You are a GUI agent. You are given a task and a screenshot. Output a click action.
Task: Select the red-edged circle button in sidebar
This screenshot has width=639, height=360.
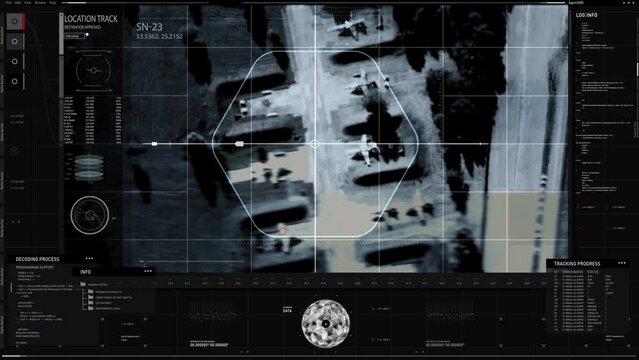point(15,21)
